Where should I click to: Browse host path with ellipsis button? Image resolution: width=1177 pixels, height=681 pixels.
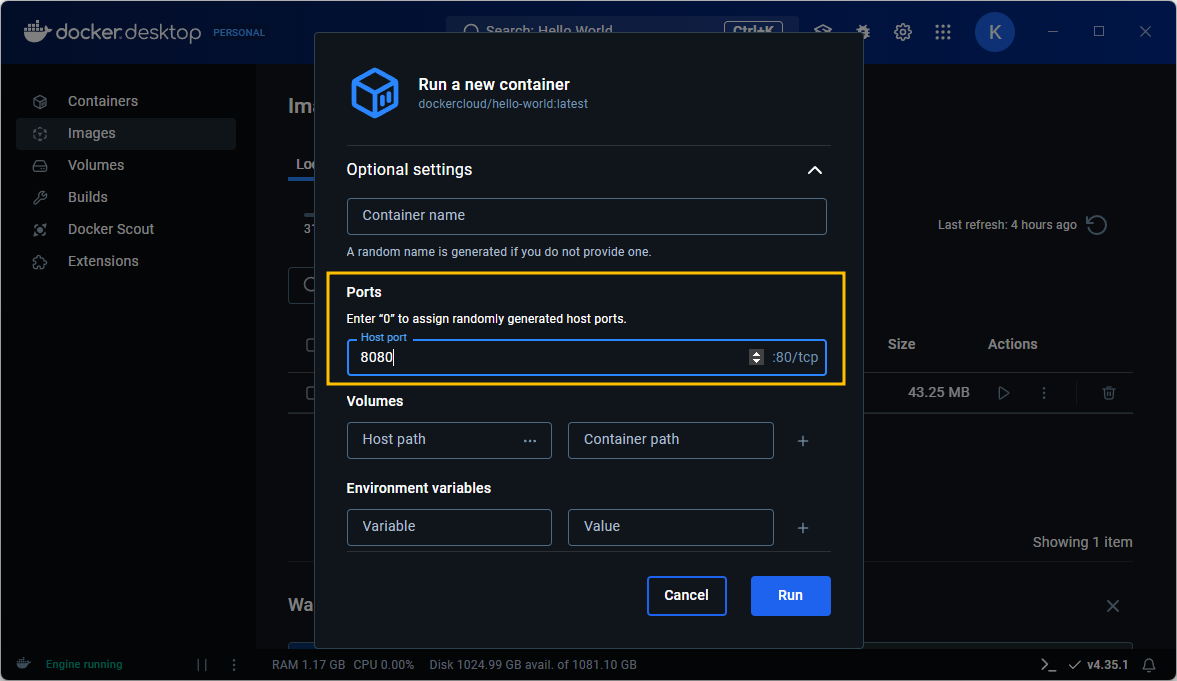[530, 441]
